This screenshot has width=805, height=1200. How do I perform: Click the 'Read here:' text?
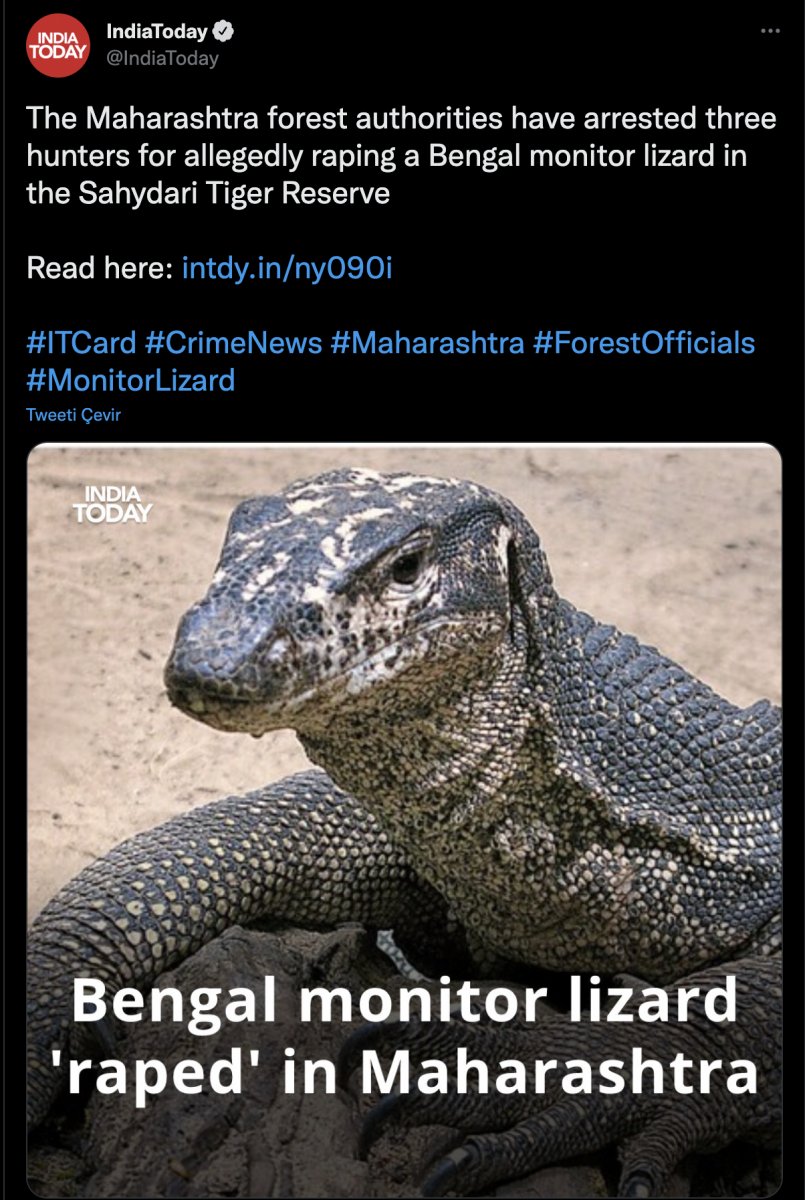click(x=100, y=268)
